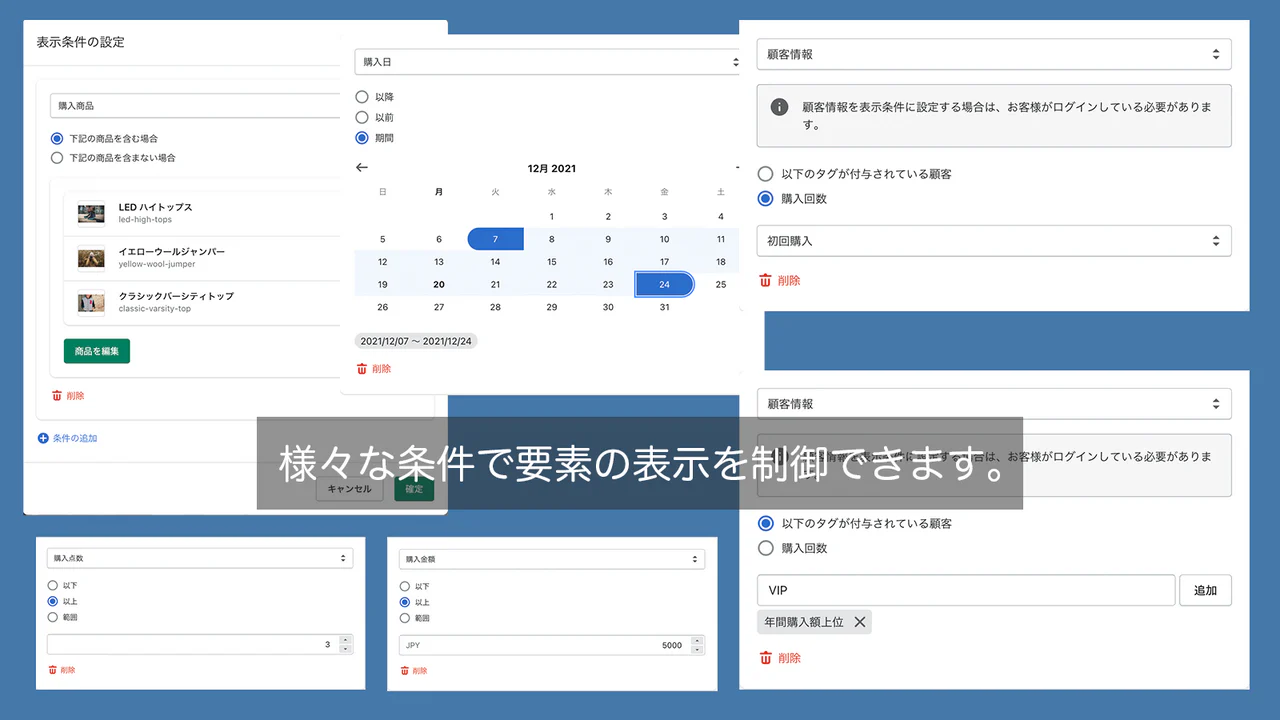1280x720 pixels.
Task: Select December 7 in calendar
Action: [495, 239]
